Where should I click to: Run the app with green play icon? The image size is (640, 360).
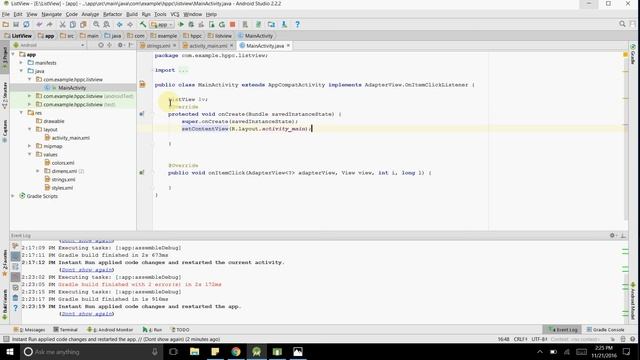[x=181, y=24]
